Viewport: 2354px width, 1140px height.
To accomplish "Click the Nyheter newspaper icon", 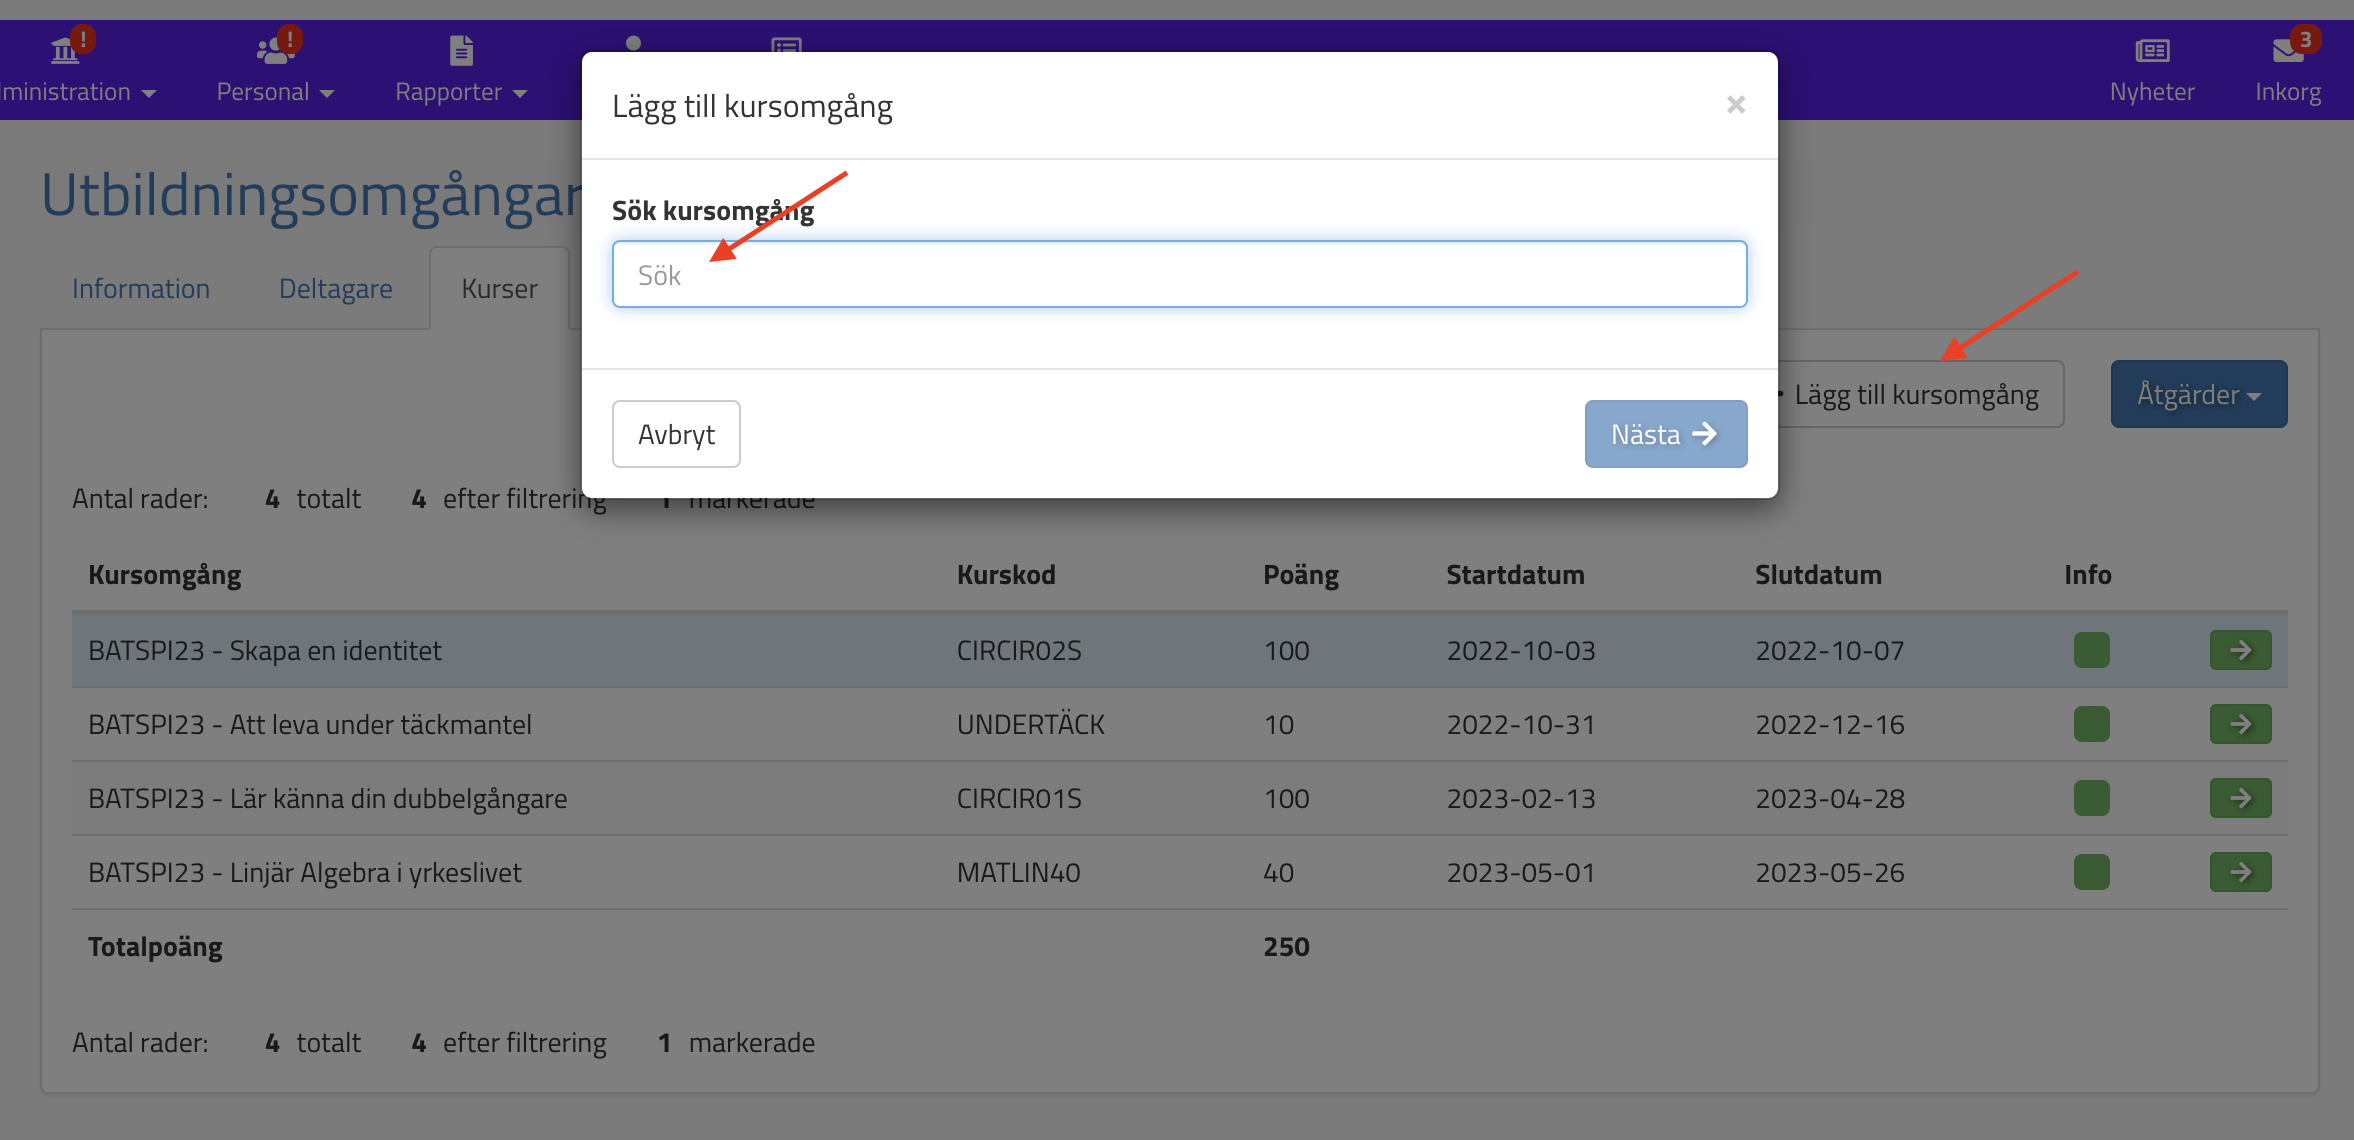I will coord(2151,50).
